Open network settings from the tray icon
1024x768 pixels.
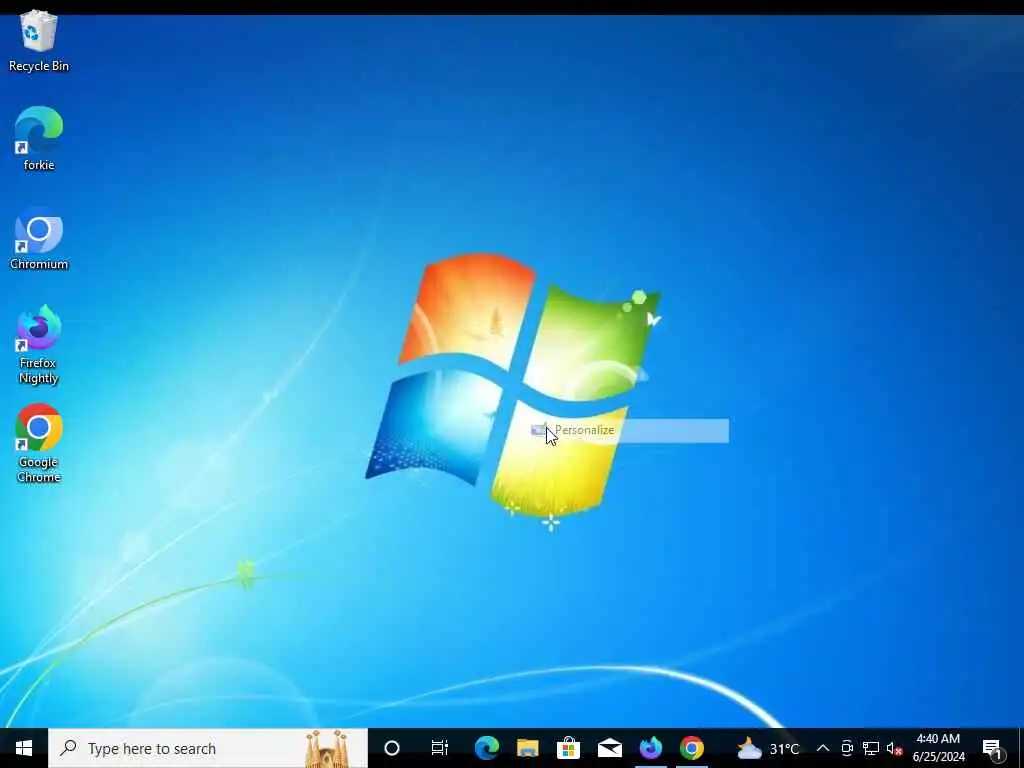(x=871, y=748)
